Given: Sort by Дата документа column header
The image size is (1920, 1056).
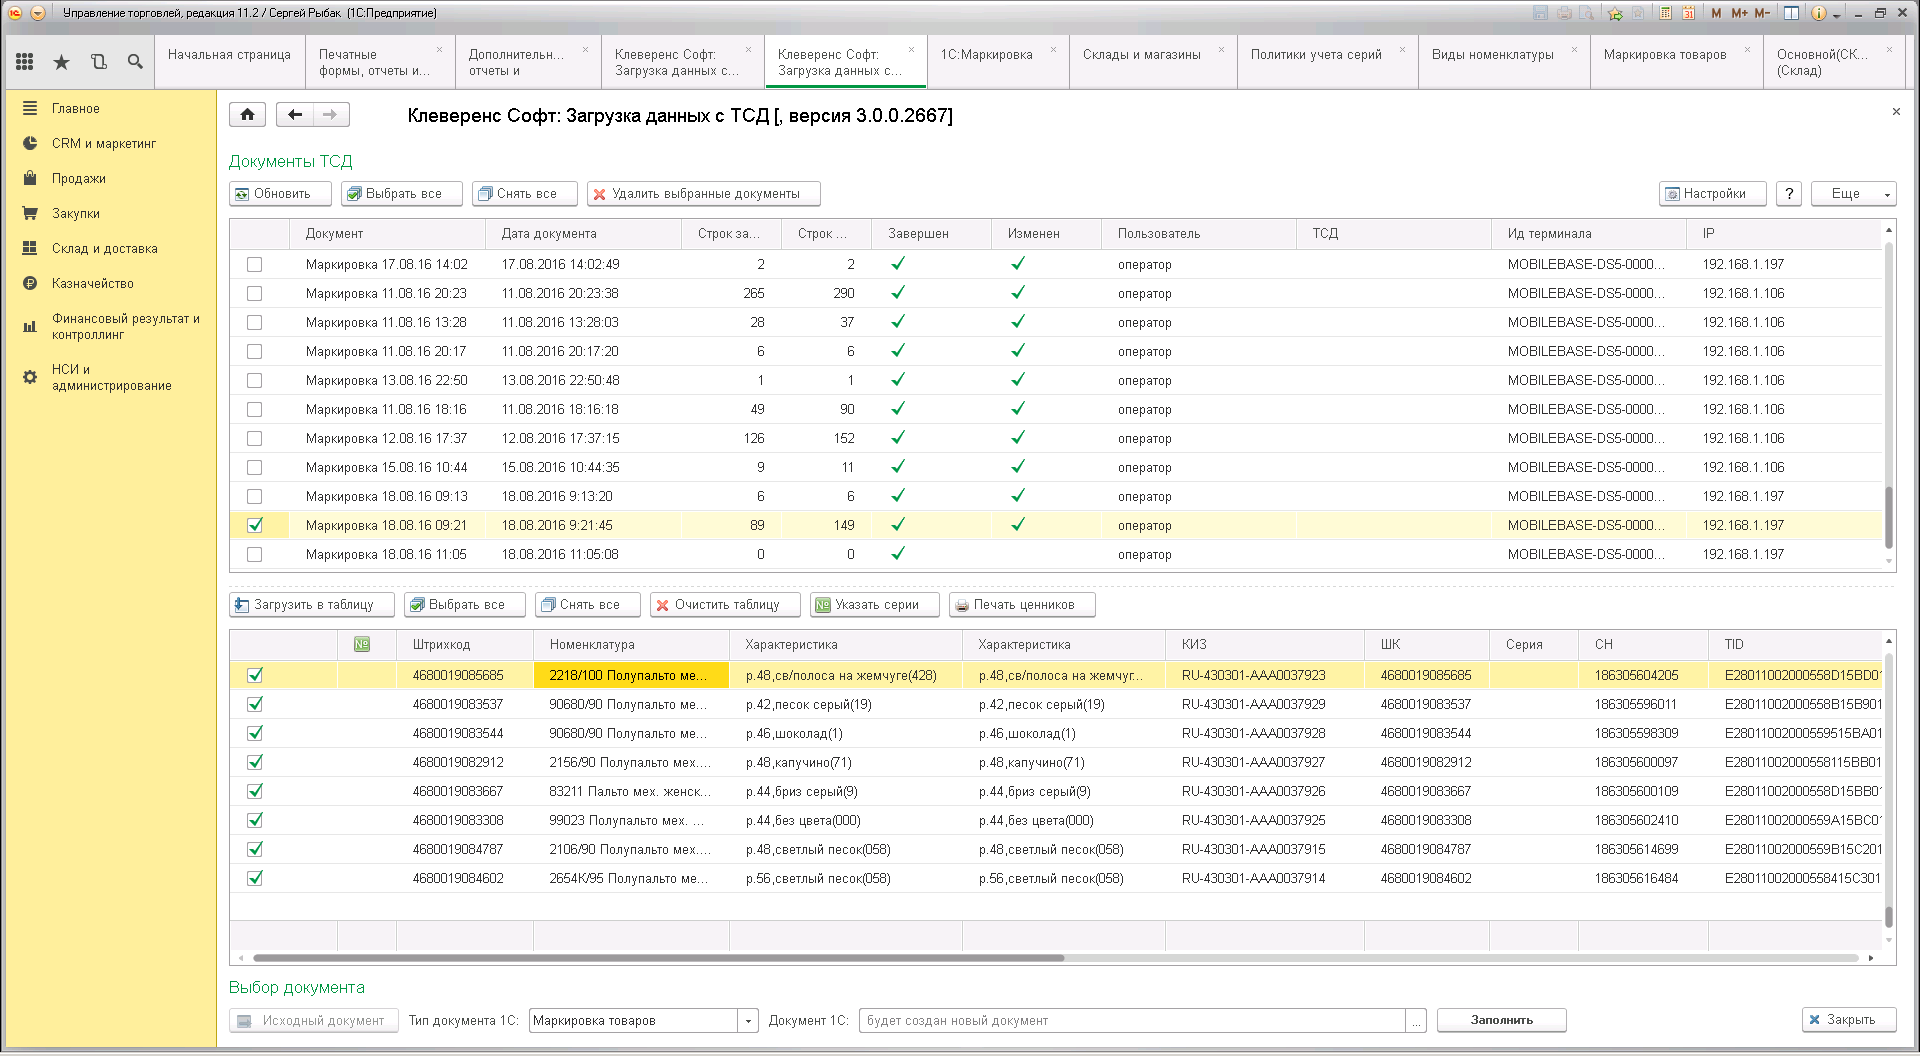Looking at the screenshot, I should [x=581, y=233].
